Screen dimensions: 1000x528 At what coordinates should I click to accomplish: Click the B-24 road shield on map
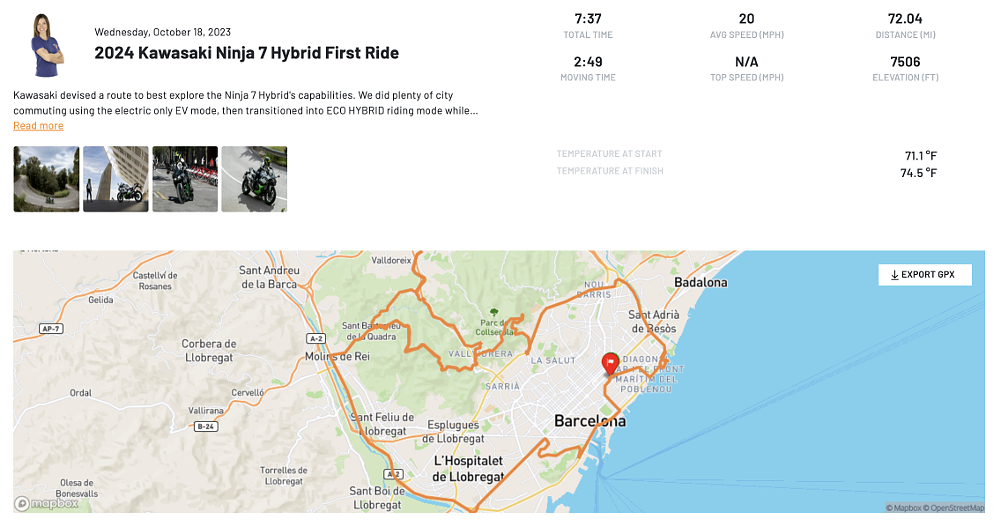(205, 427)
